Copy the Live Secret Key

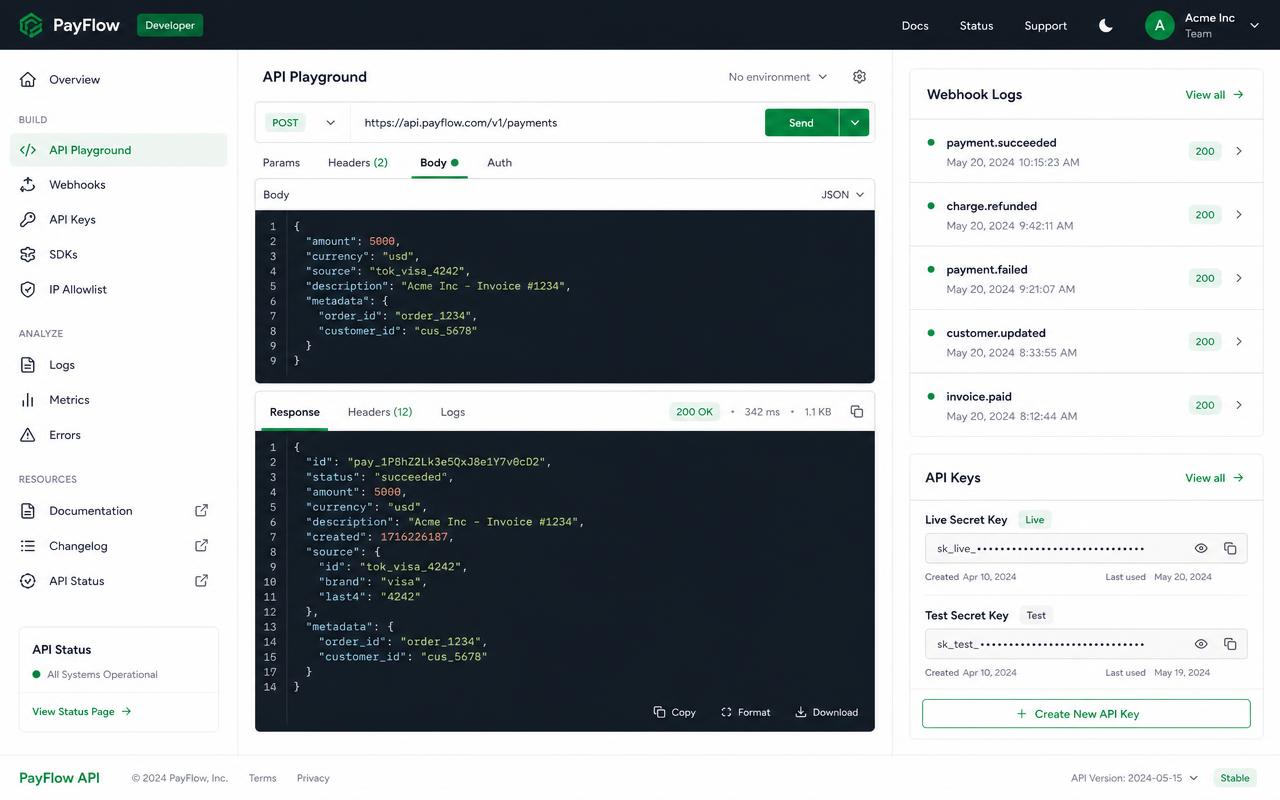1230,548
